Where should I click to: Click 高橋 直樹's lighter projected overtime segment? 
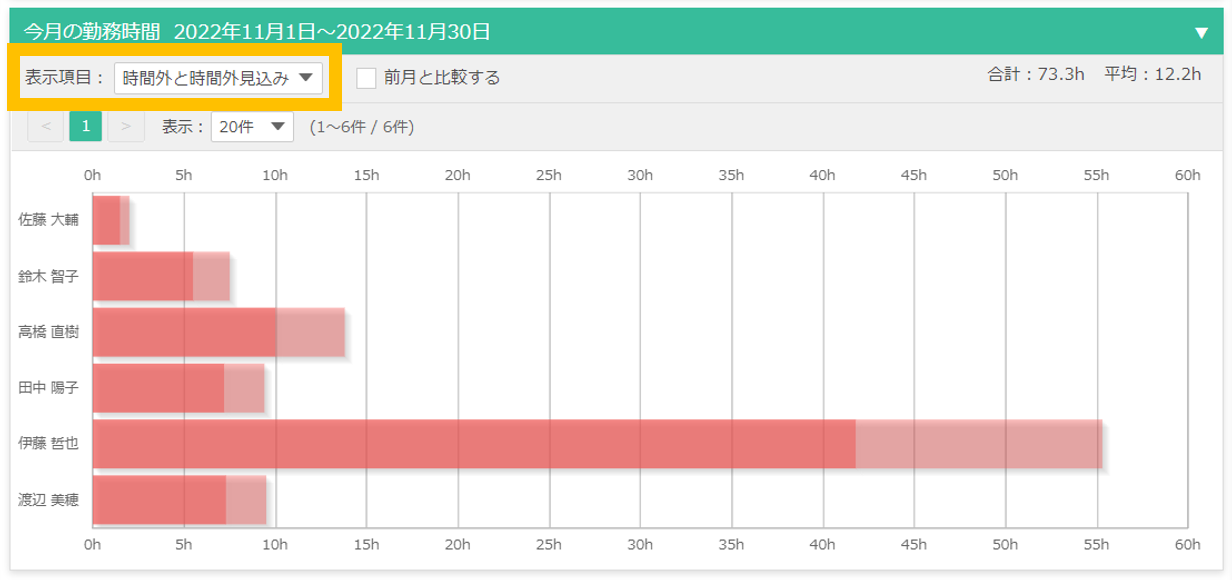tap(310, 332)
